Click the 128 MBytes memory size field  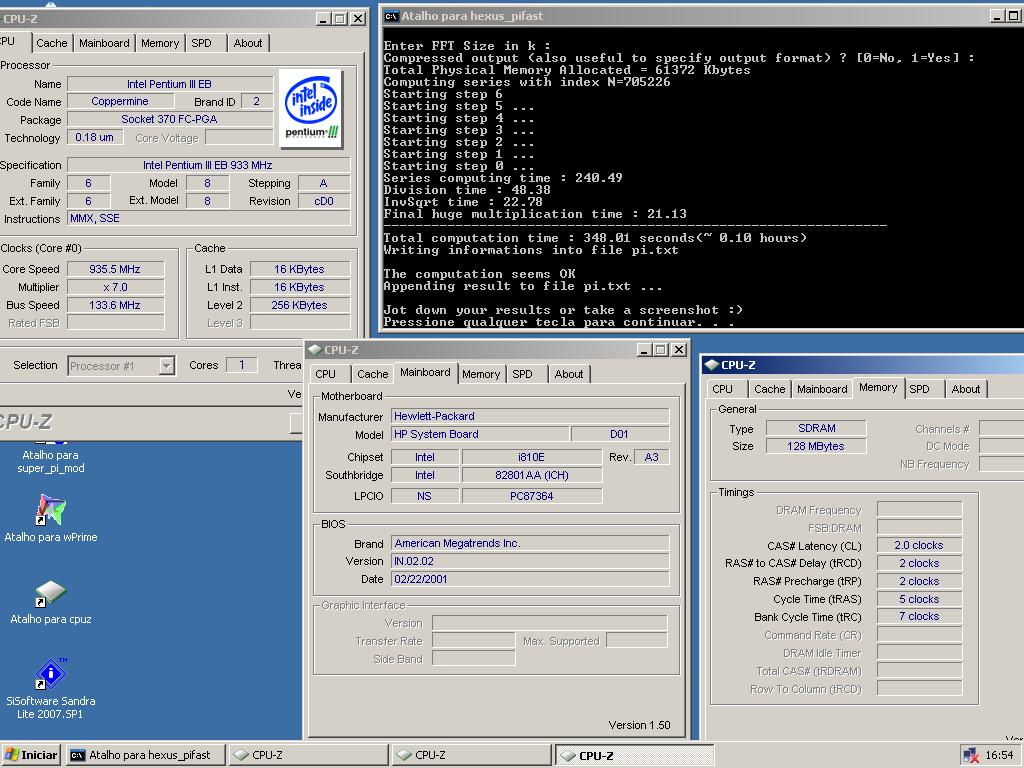[816, 446]
